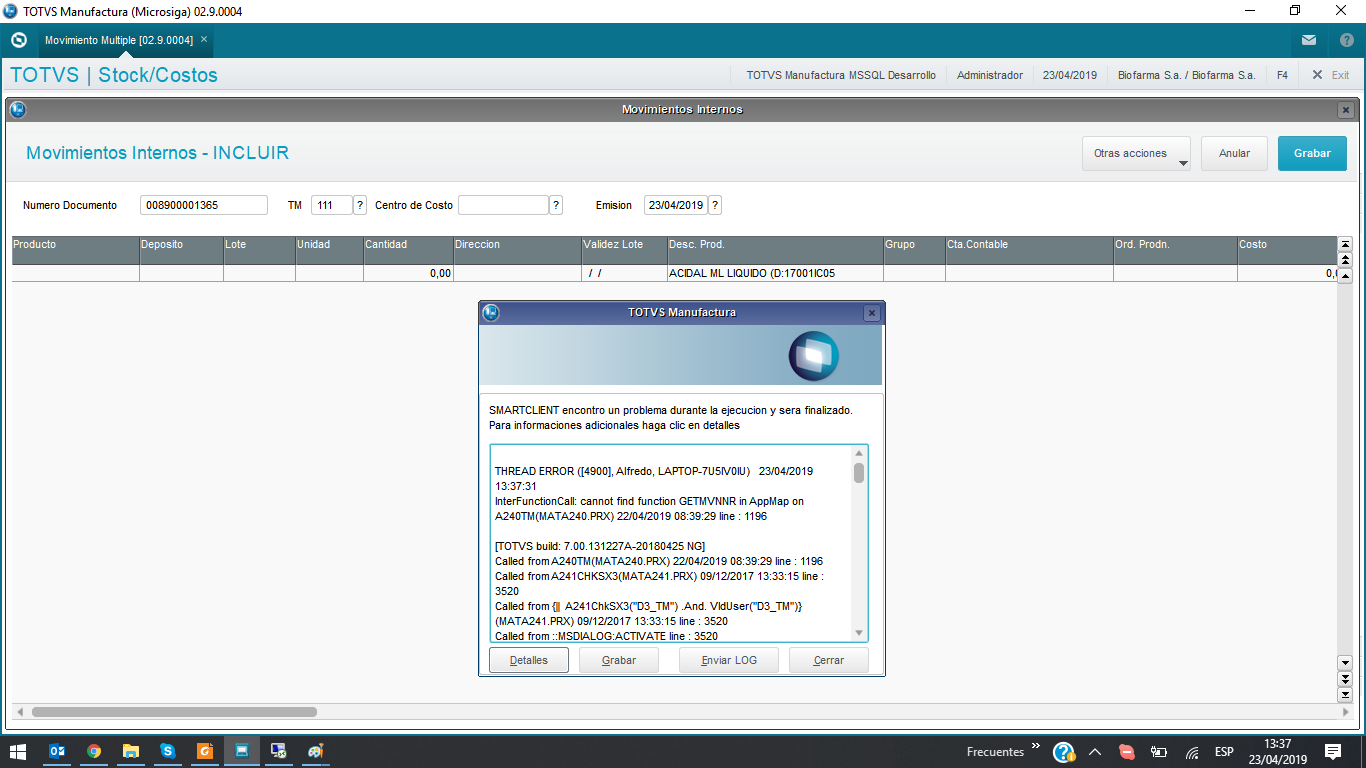The width and height of the screenshot is (1366, 768).
Task: Close the Movimiento Multiple tab with its X
Action: click(x=204, y=39)
